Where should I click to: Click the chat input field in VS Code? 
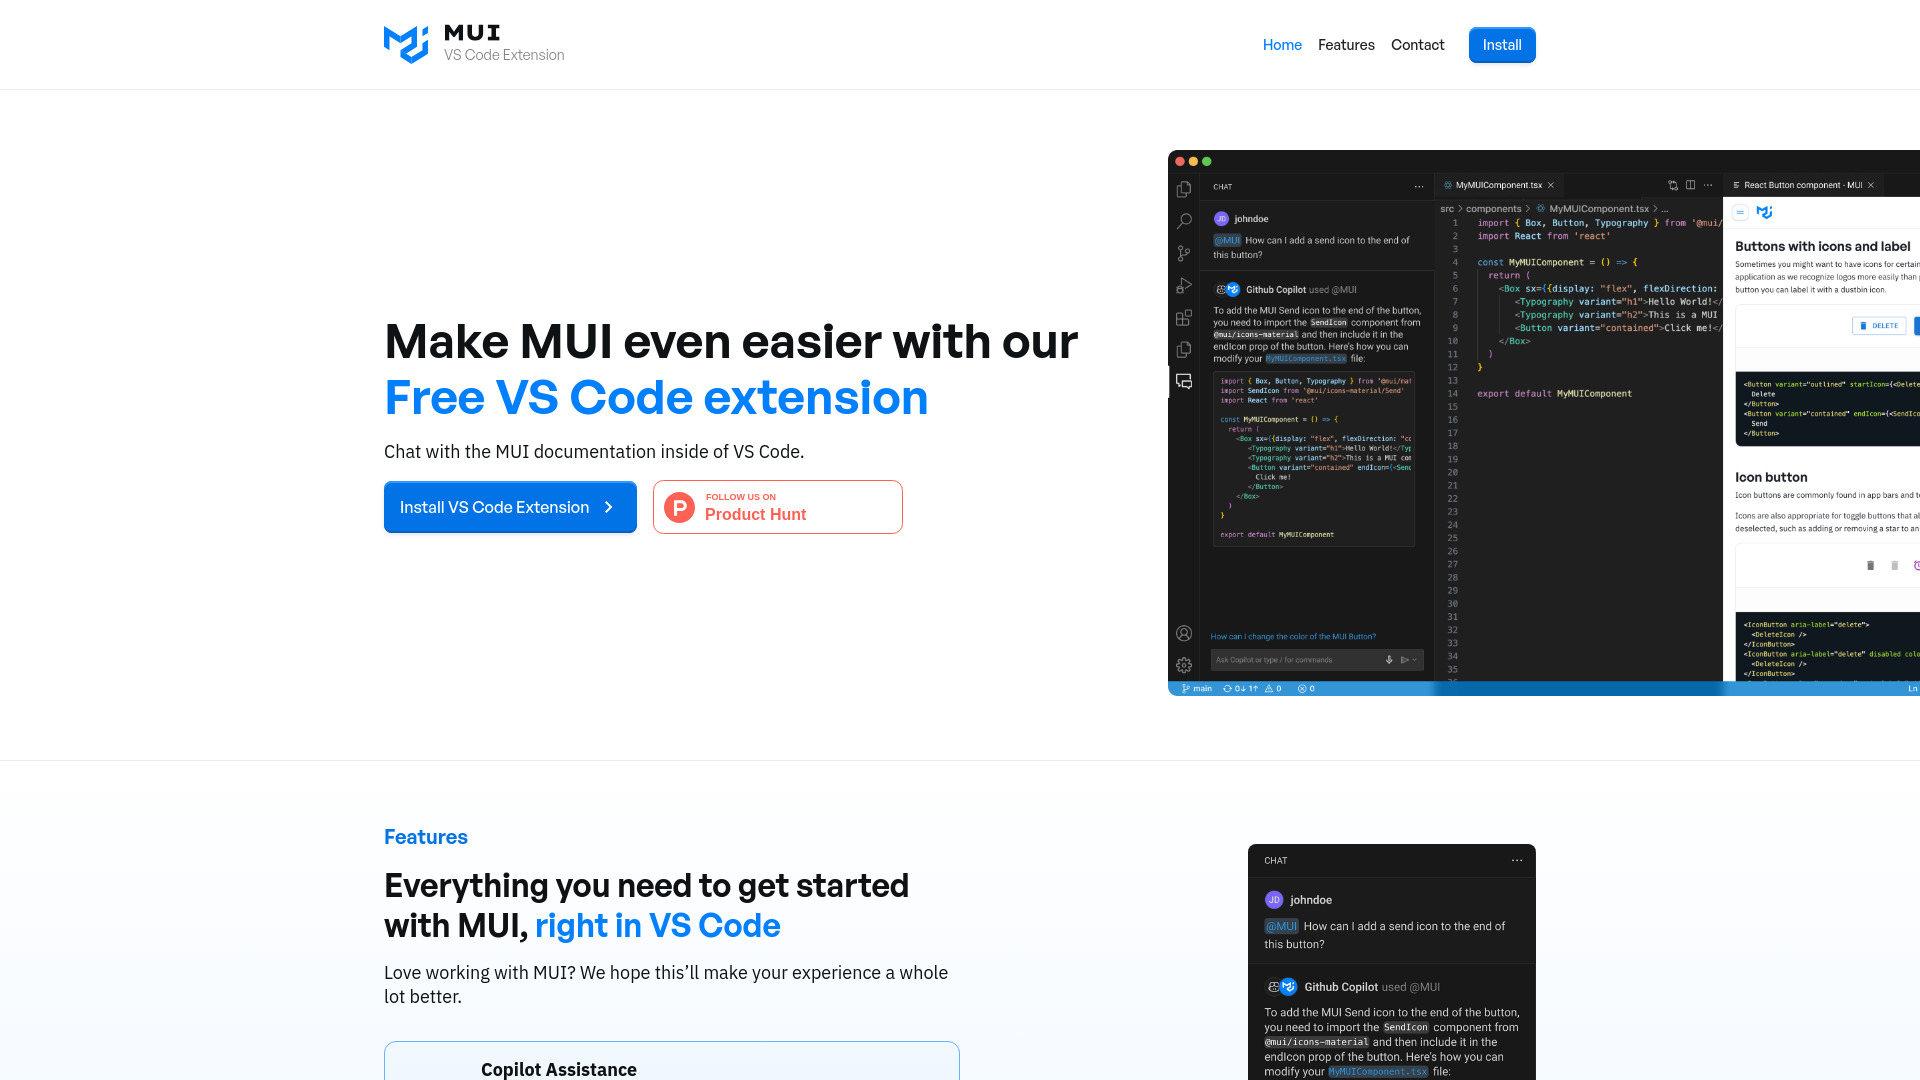(x=1298, y=659)
